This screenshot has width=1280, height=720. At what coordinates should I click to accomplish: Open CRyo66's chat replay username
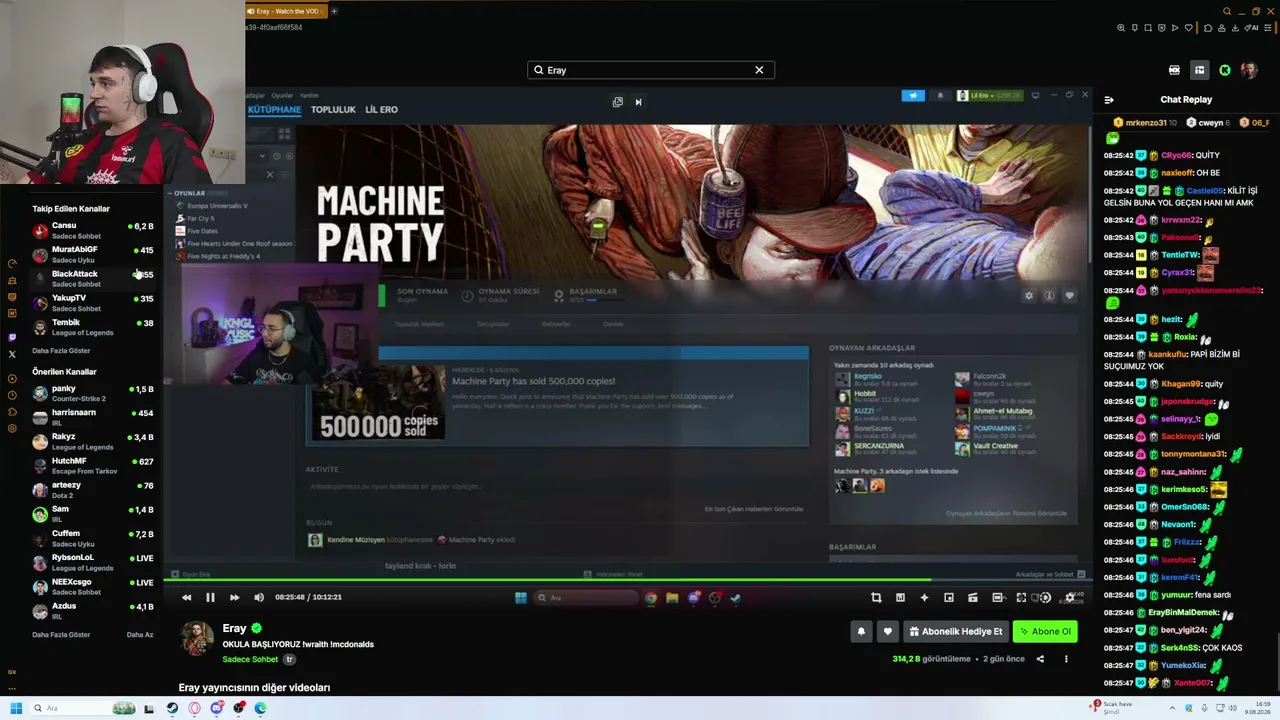pos(1177,156)
